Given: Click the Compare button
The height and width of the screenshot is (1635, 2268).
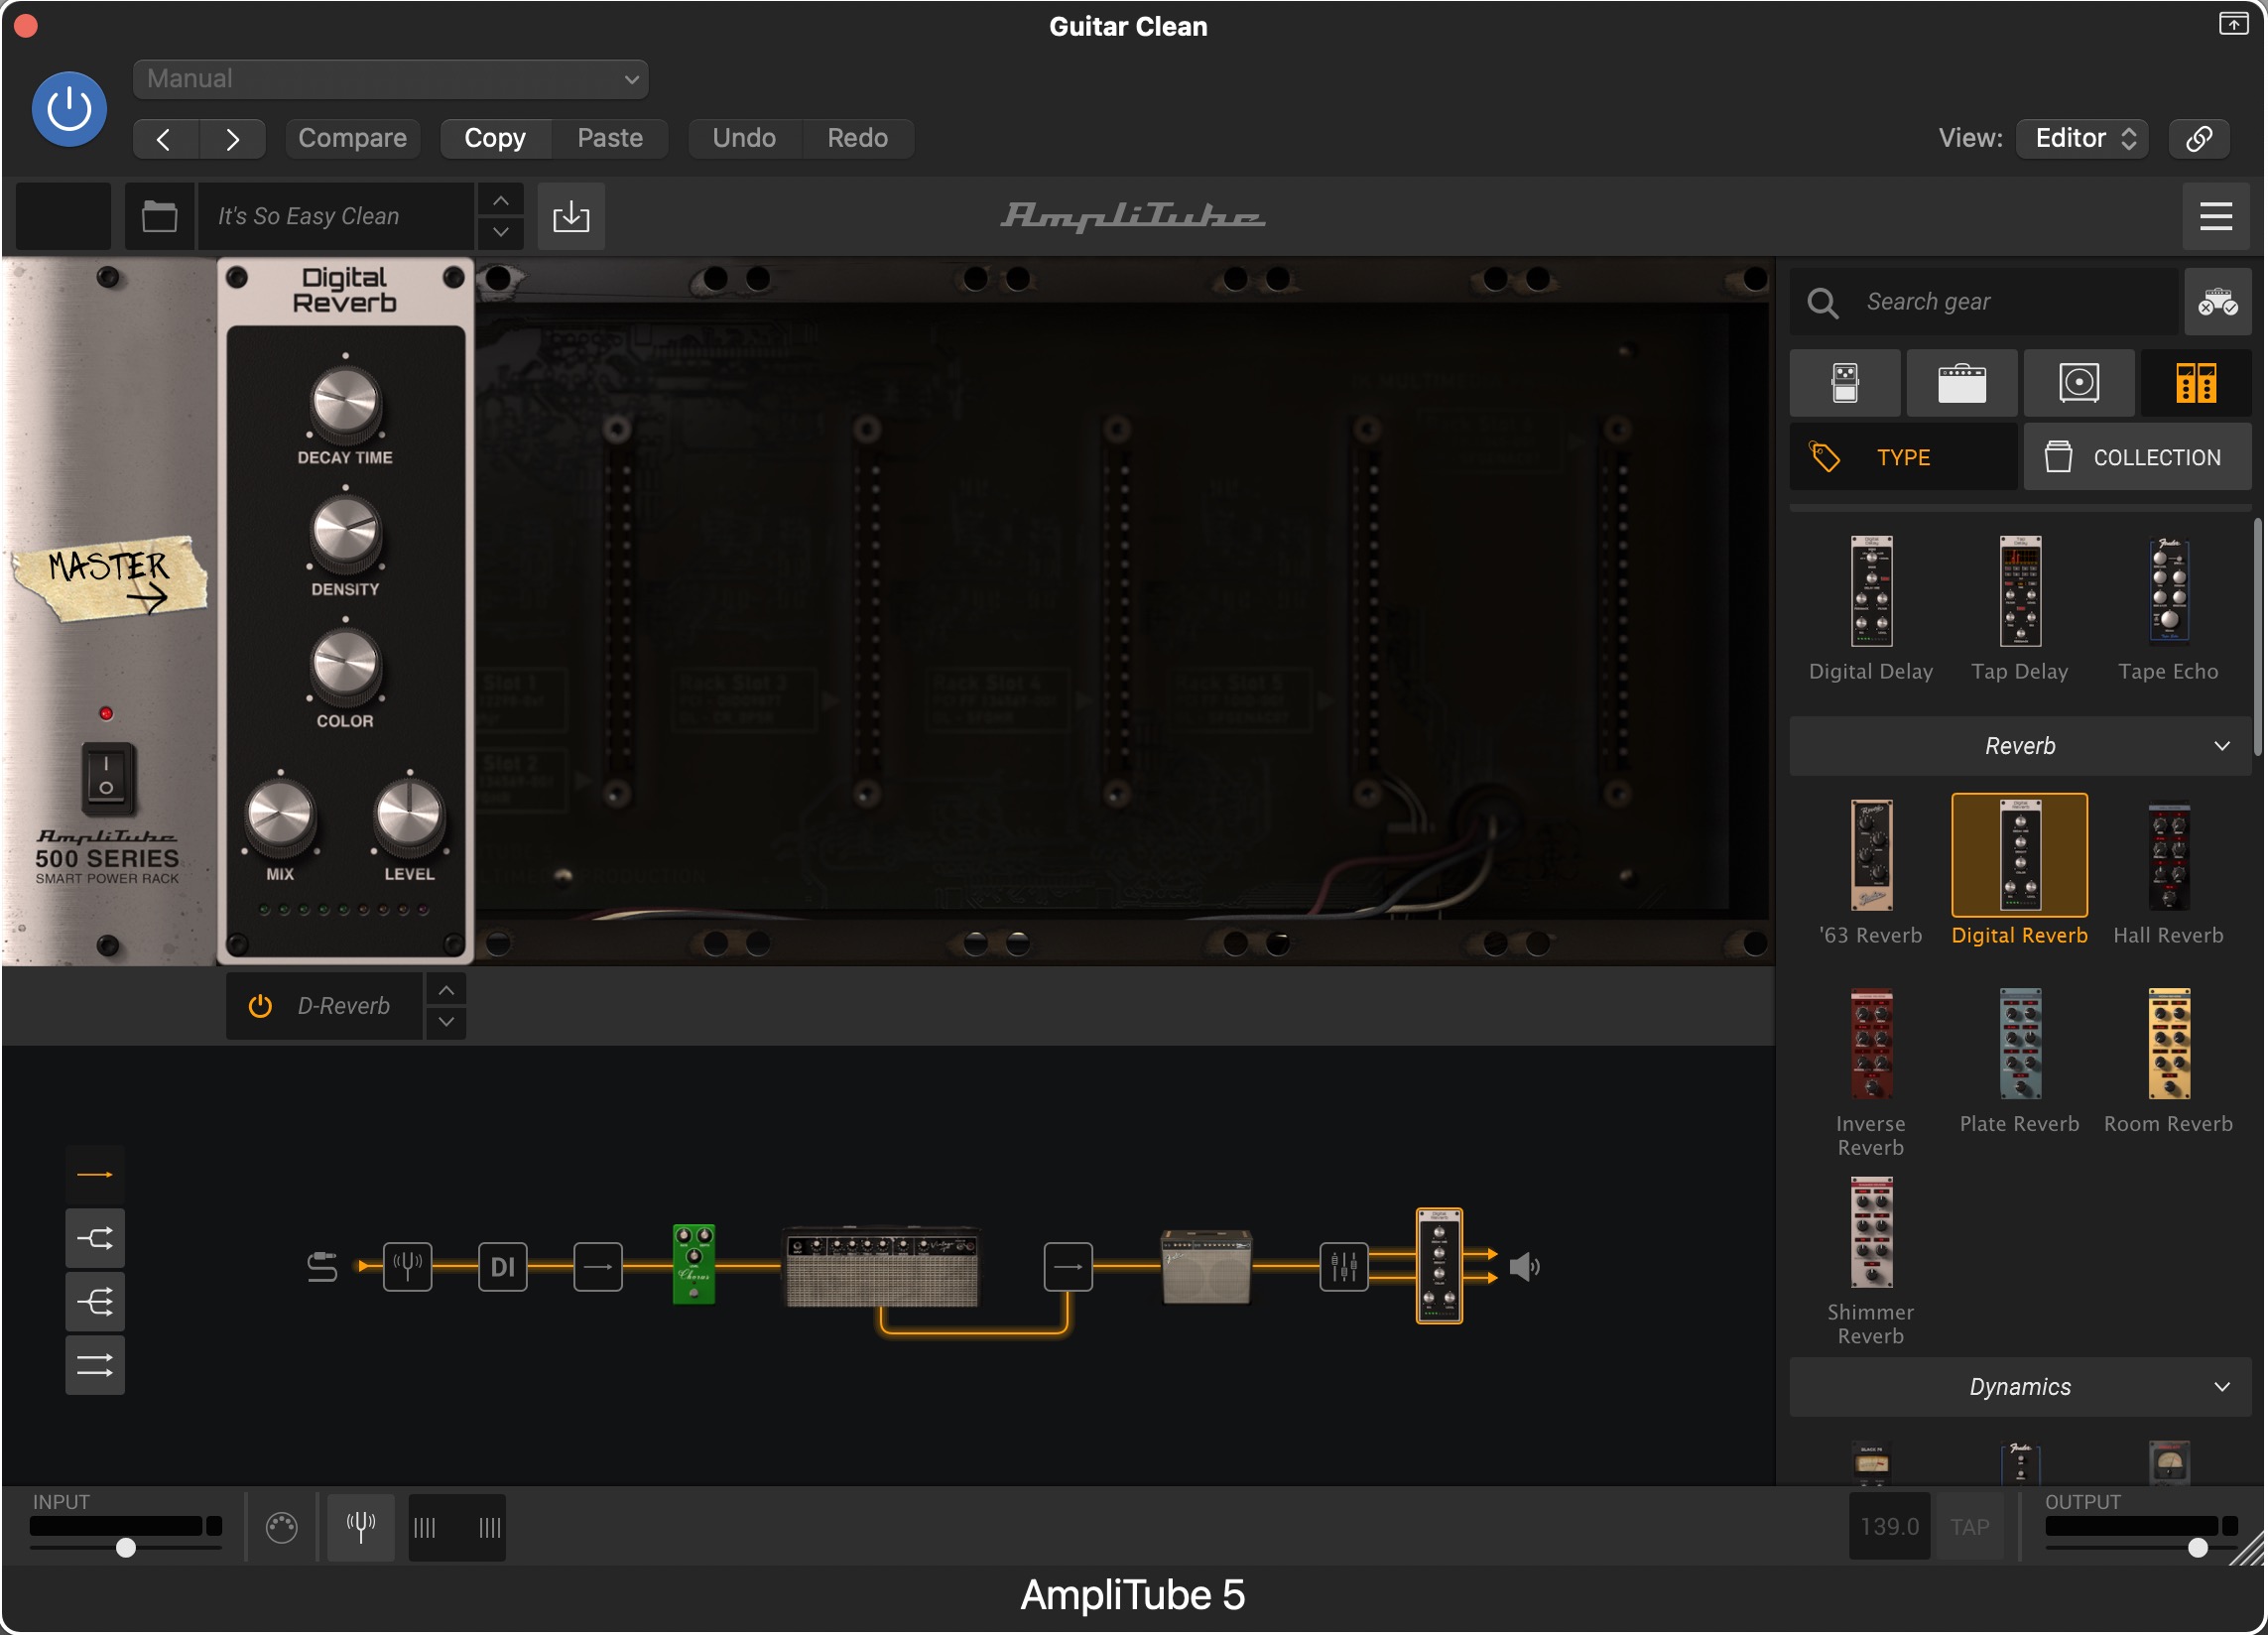Looking at the screenshot, I should 352,138.
